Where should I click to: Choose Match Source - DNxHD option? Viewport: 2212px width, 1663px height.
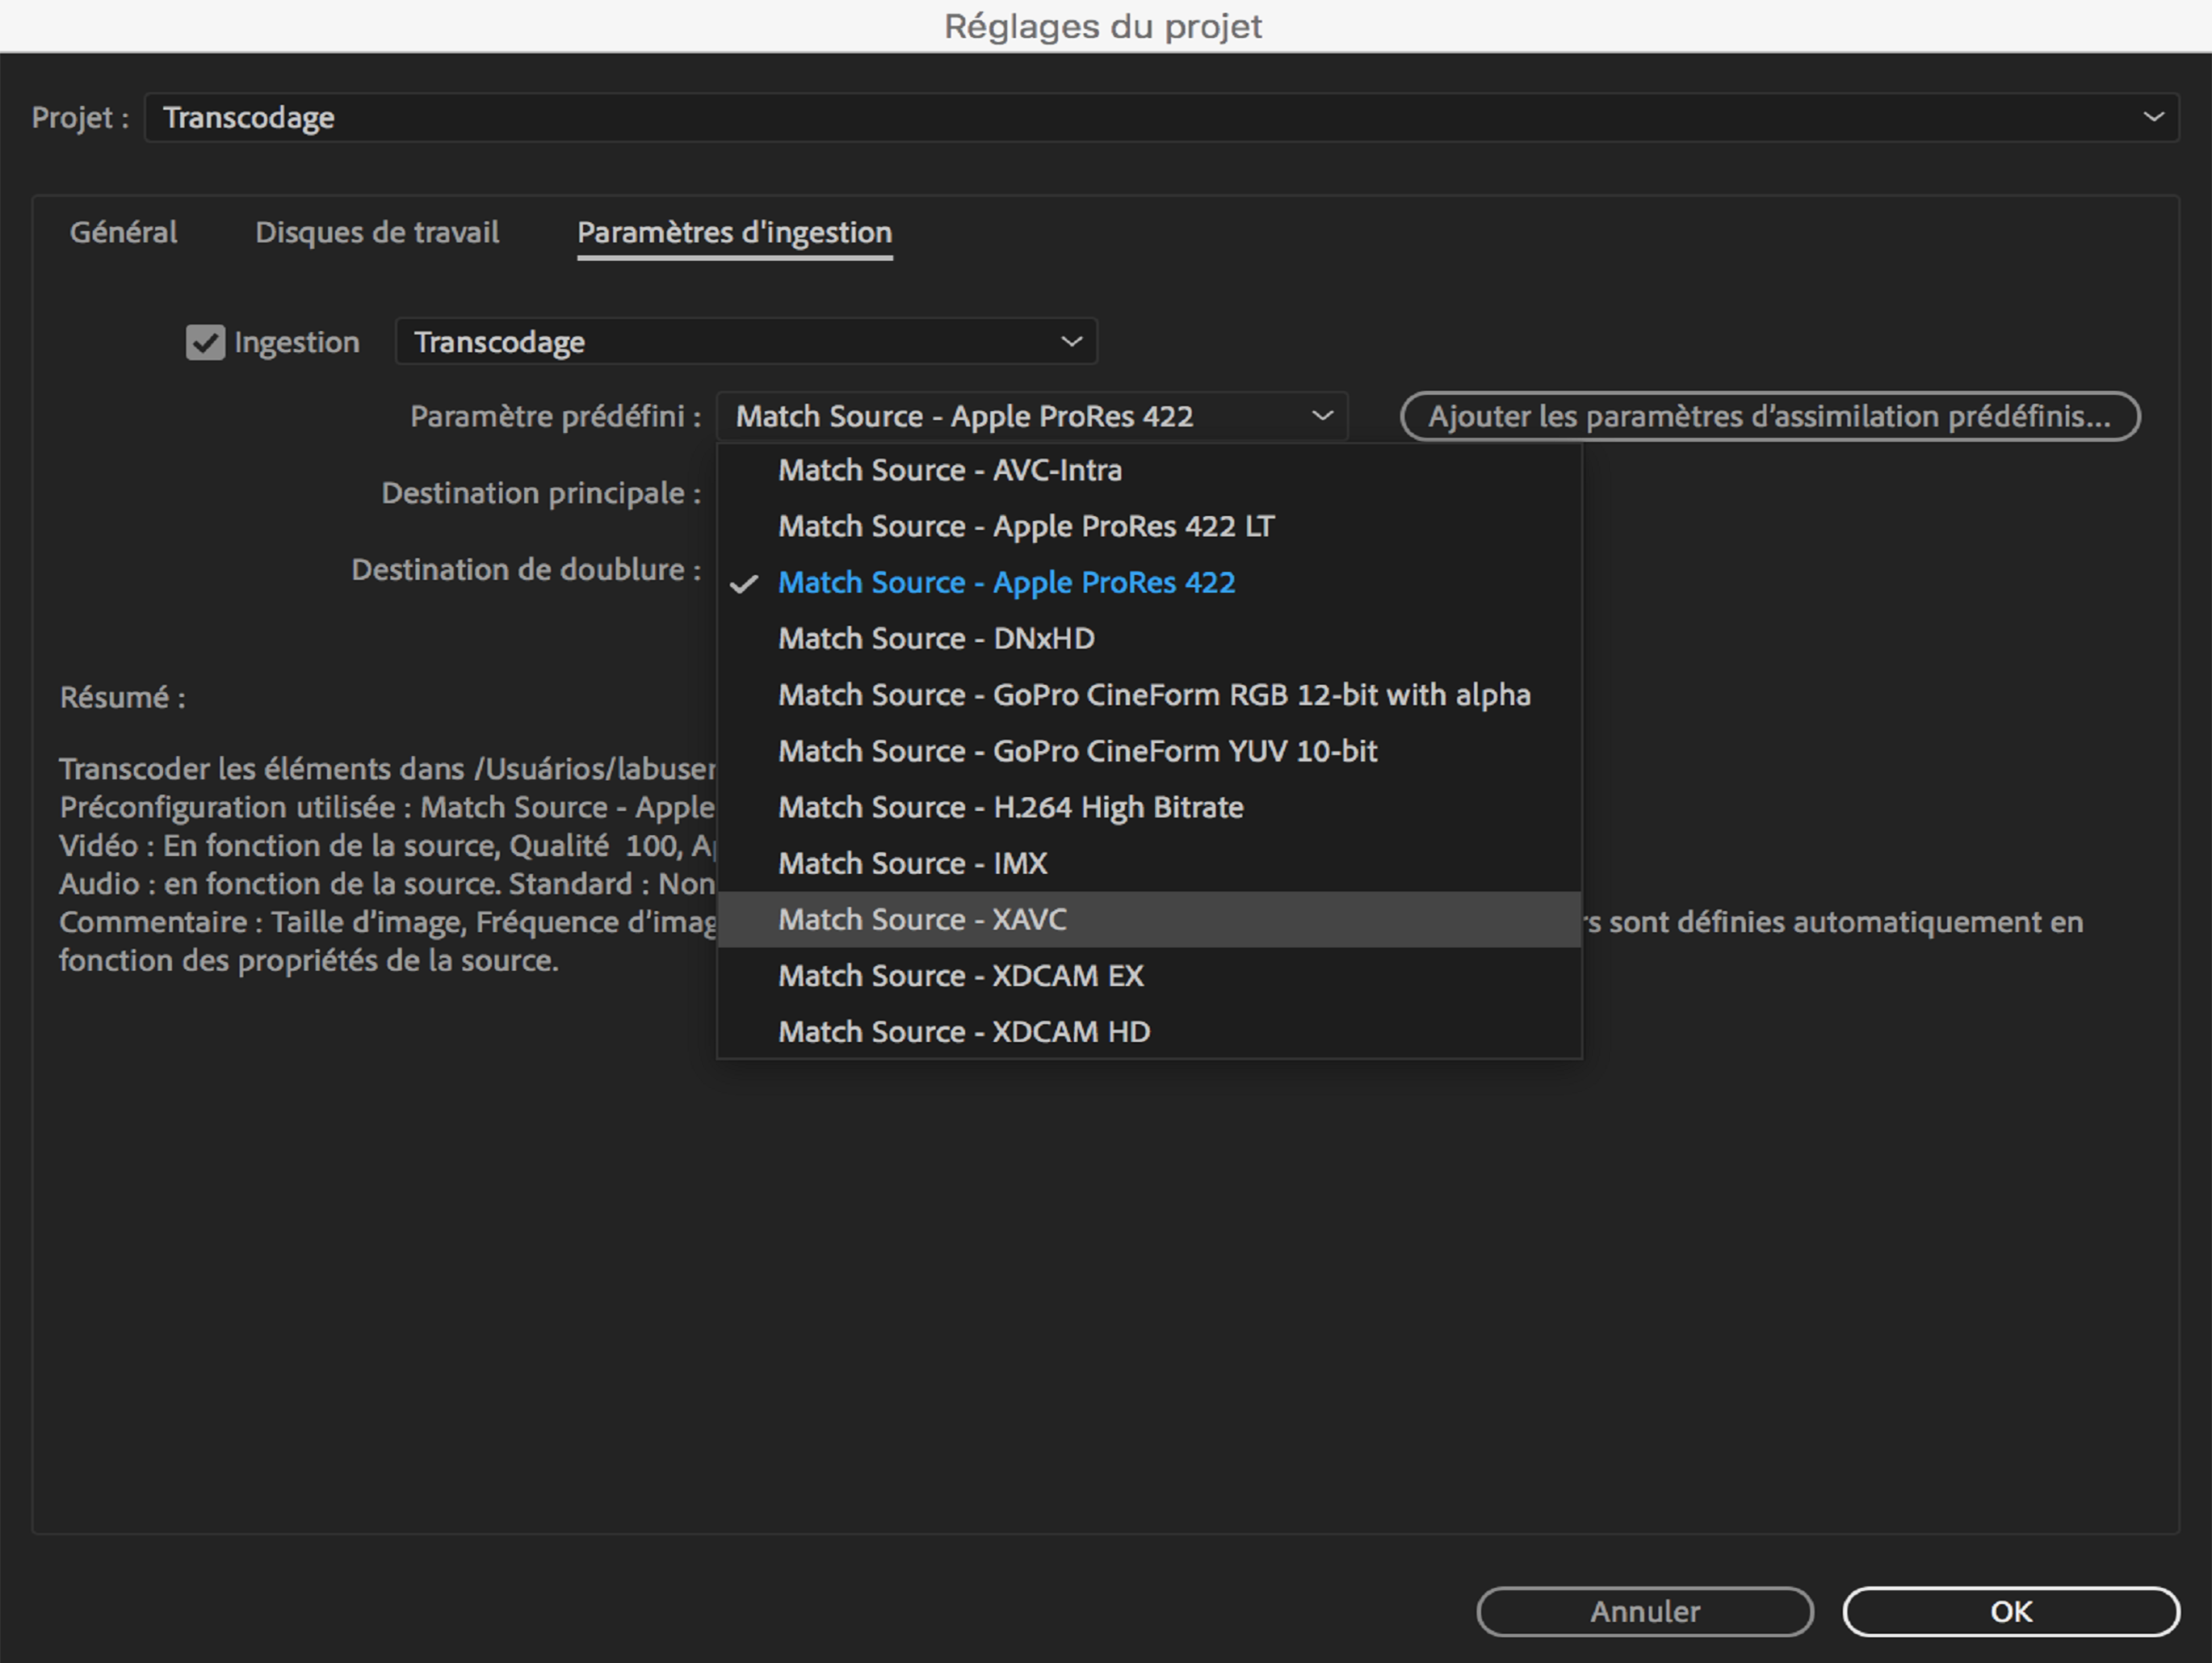coord(936,638)
